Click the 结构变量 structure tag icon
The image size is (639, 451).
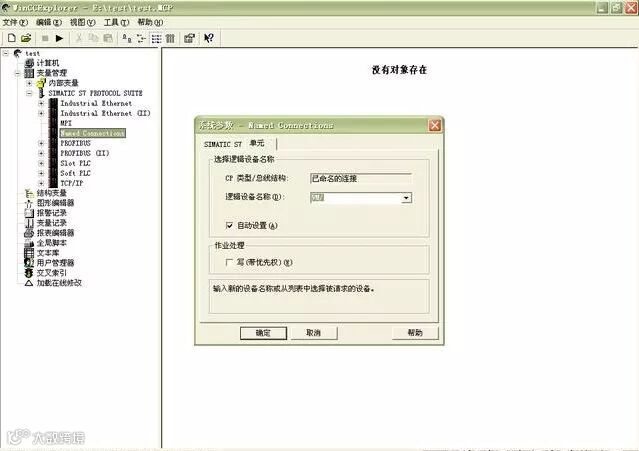pos(29,193)
